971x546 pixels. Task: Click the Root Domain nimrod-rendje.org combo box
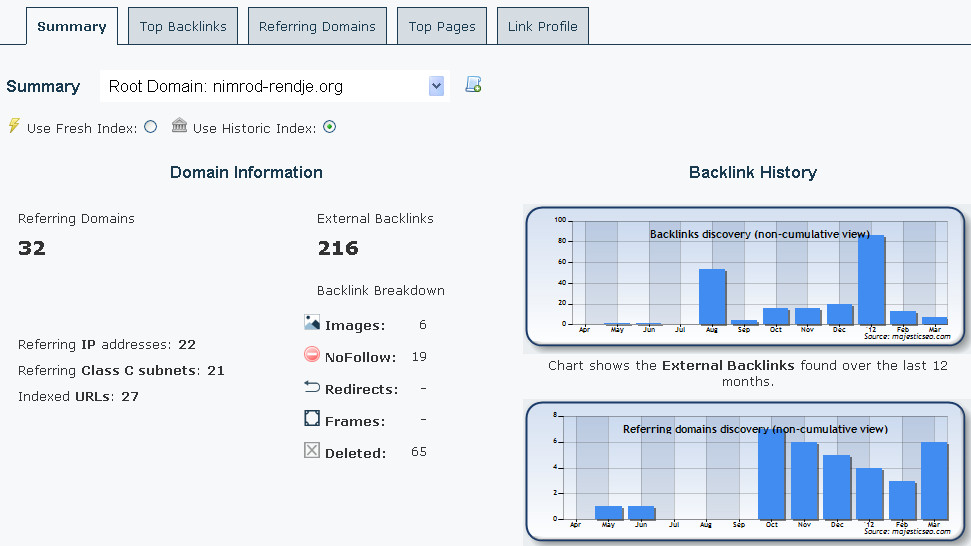tap(265, 87)
